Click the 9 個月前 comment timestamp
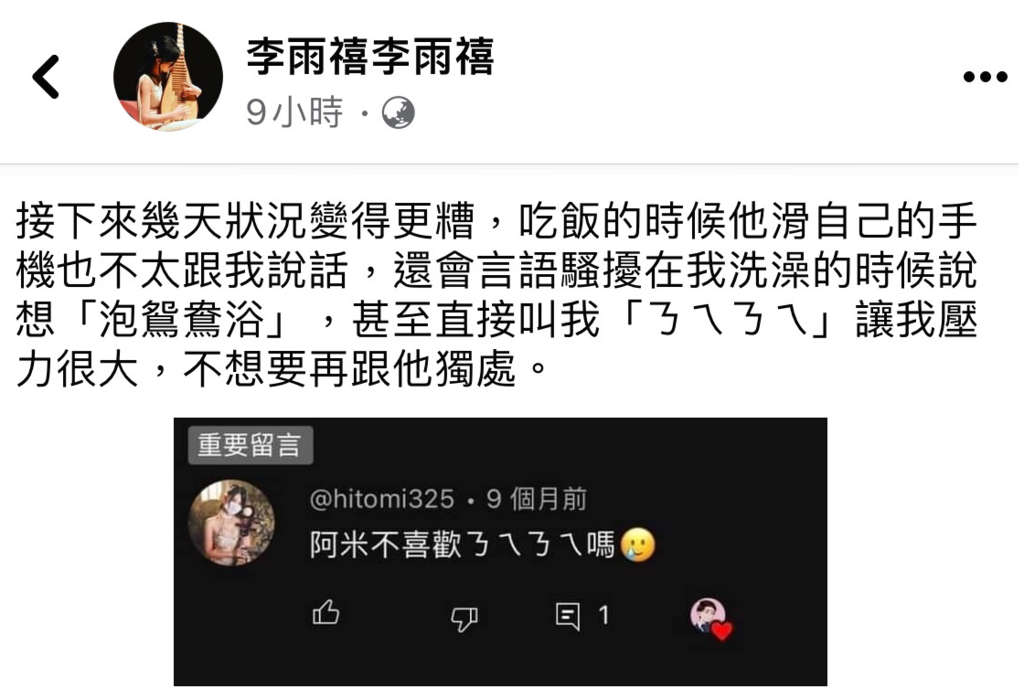This screenshot has height=689, width=1024. [536, 500]
